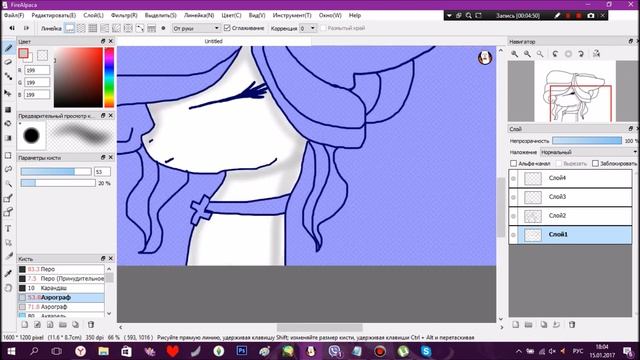Flip view icon in Navigator panel

tap(596, 54)
